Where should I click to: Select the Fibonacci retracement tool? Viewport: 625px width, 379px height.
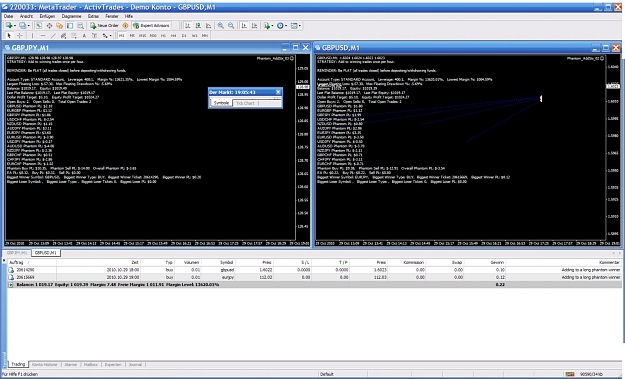(x=74, y=35)
